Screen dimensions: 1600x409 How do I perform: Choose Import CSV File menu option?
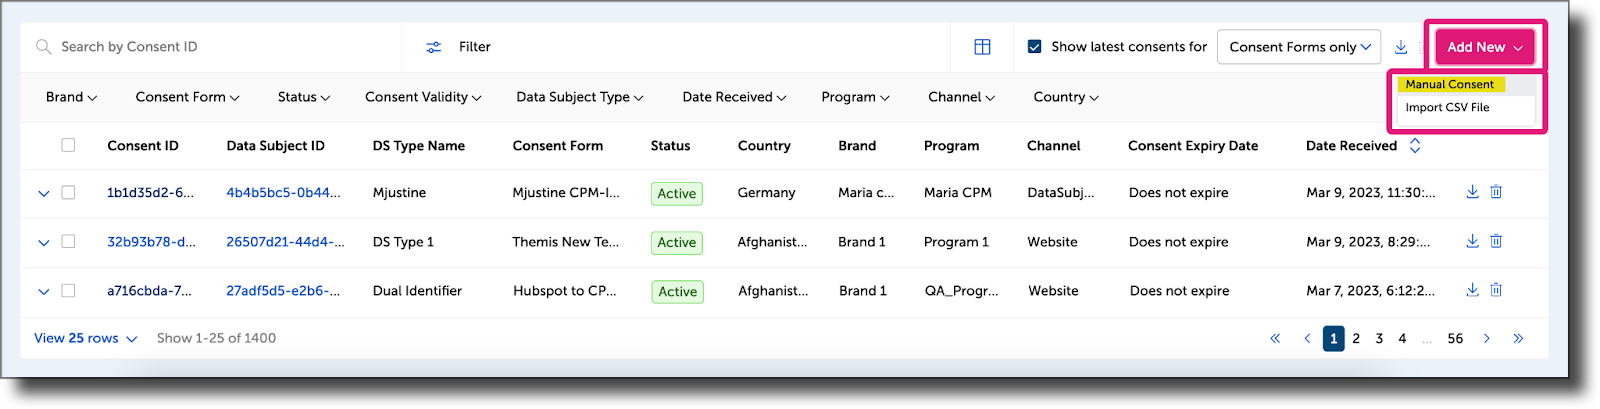1447,108
